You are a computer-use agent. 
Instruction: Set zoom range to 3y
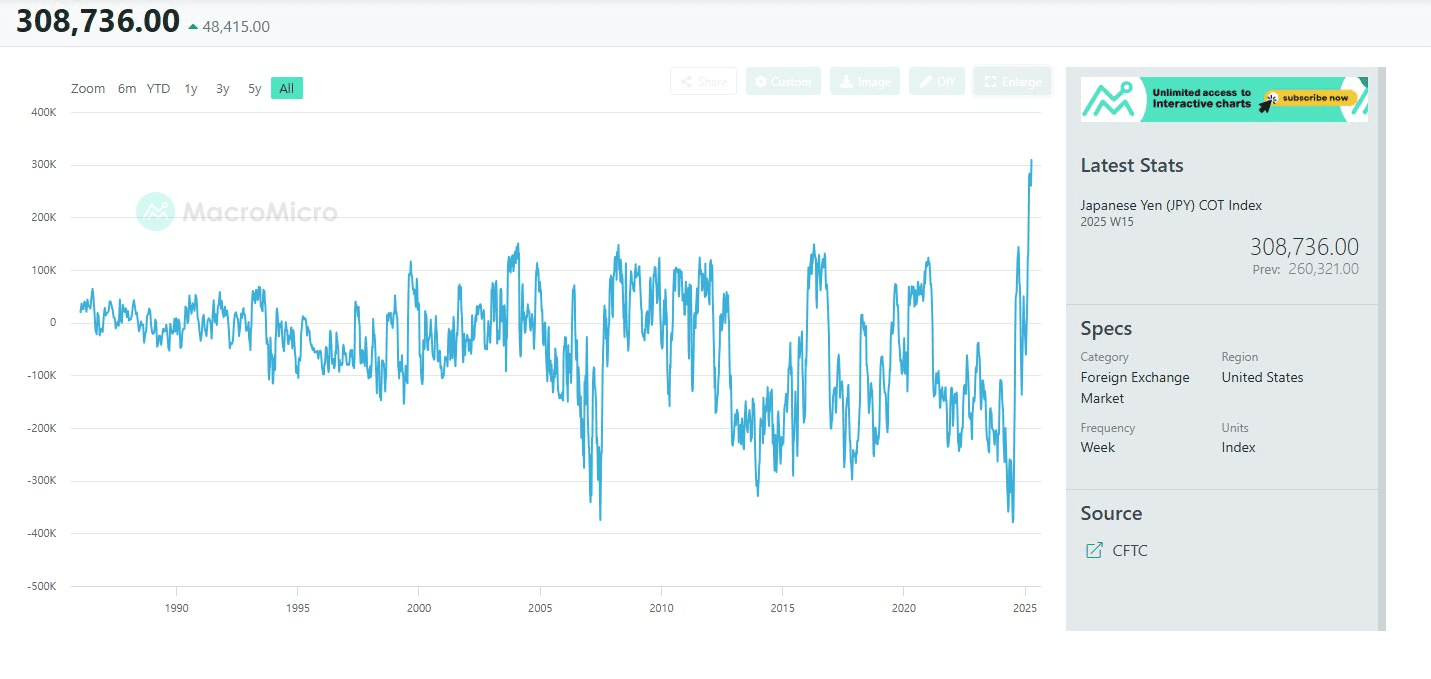click(223, 88)
